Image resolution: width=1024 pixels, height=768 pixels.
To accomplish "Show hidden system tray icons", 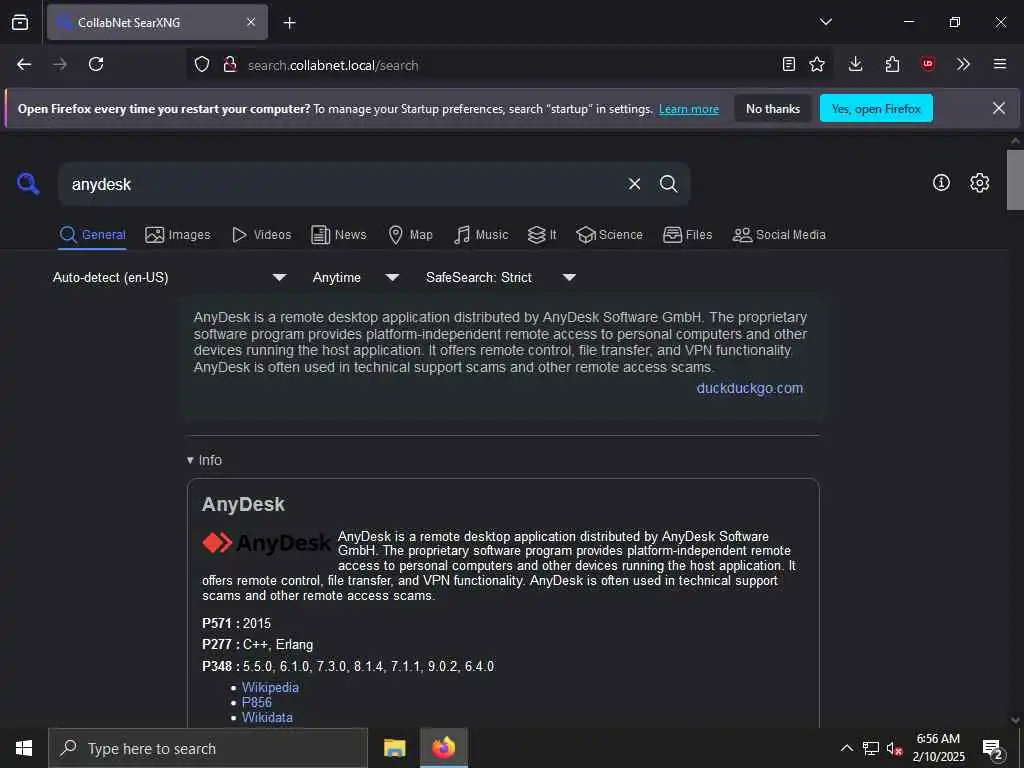I will (x=846, y=748).
